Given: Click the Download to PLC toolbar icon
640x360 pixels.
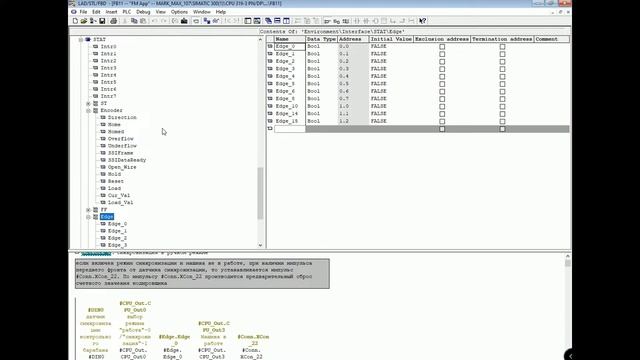Looking at the screenshot, I should click(184, 21).
